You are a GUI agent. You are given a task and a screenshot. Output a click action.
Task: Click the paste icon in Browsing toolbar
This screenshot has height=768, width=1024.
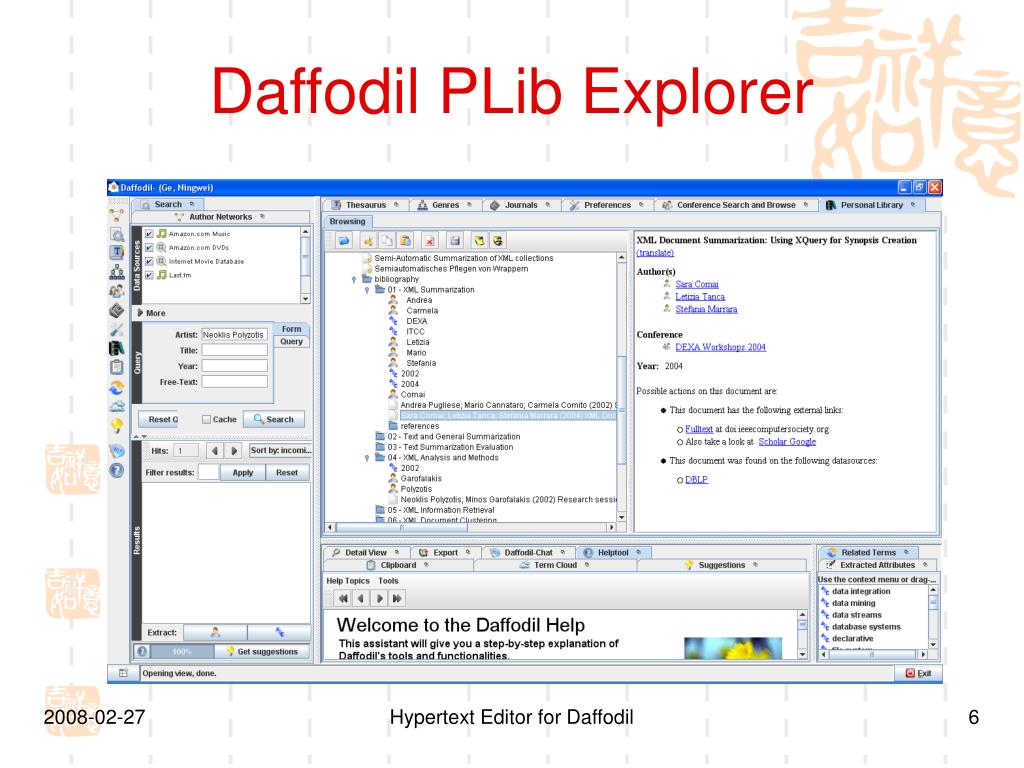point(405,241)
